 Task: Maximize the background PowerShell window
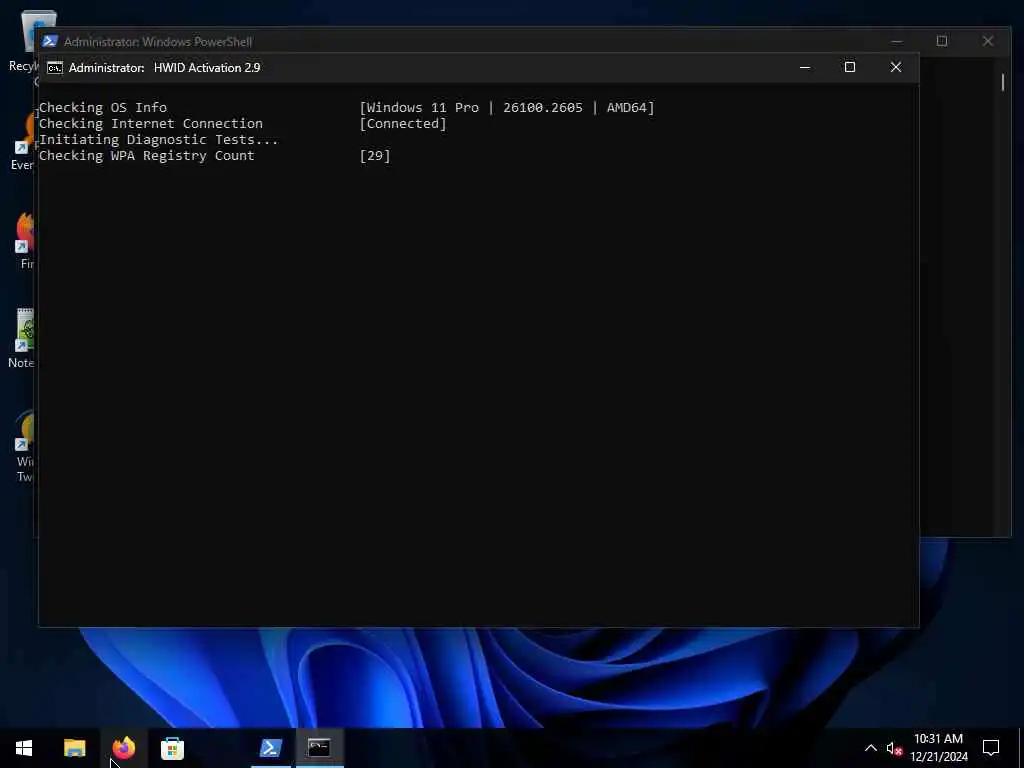(x=942, y=41)
